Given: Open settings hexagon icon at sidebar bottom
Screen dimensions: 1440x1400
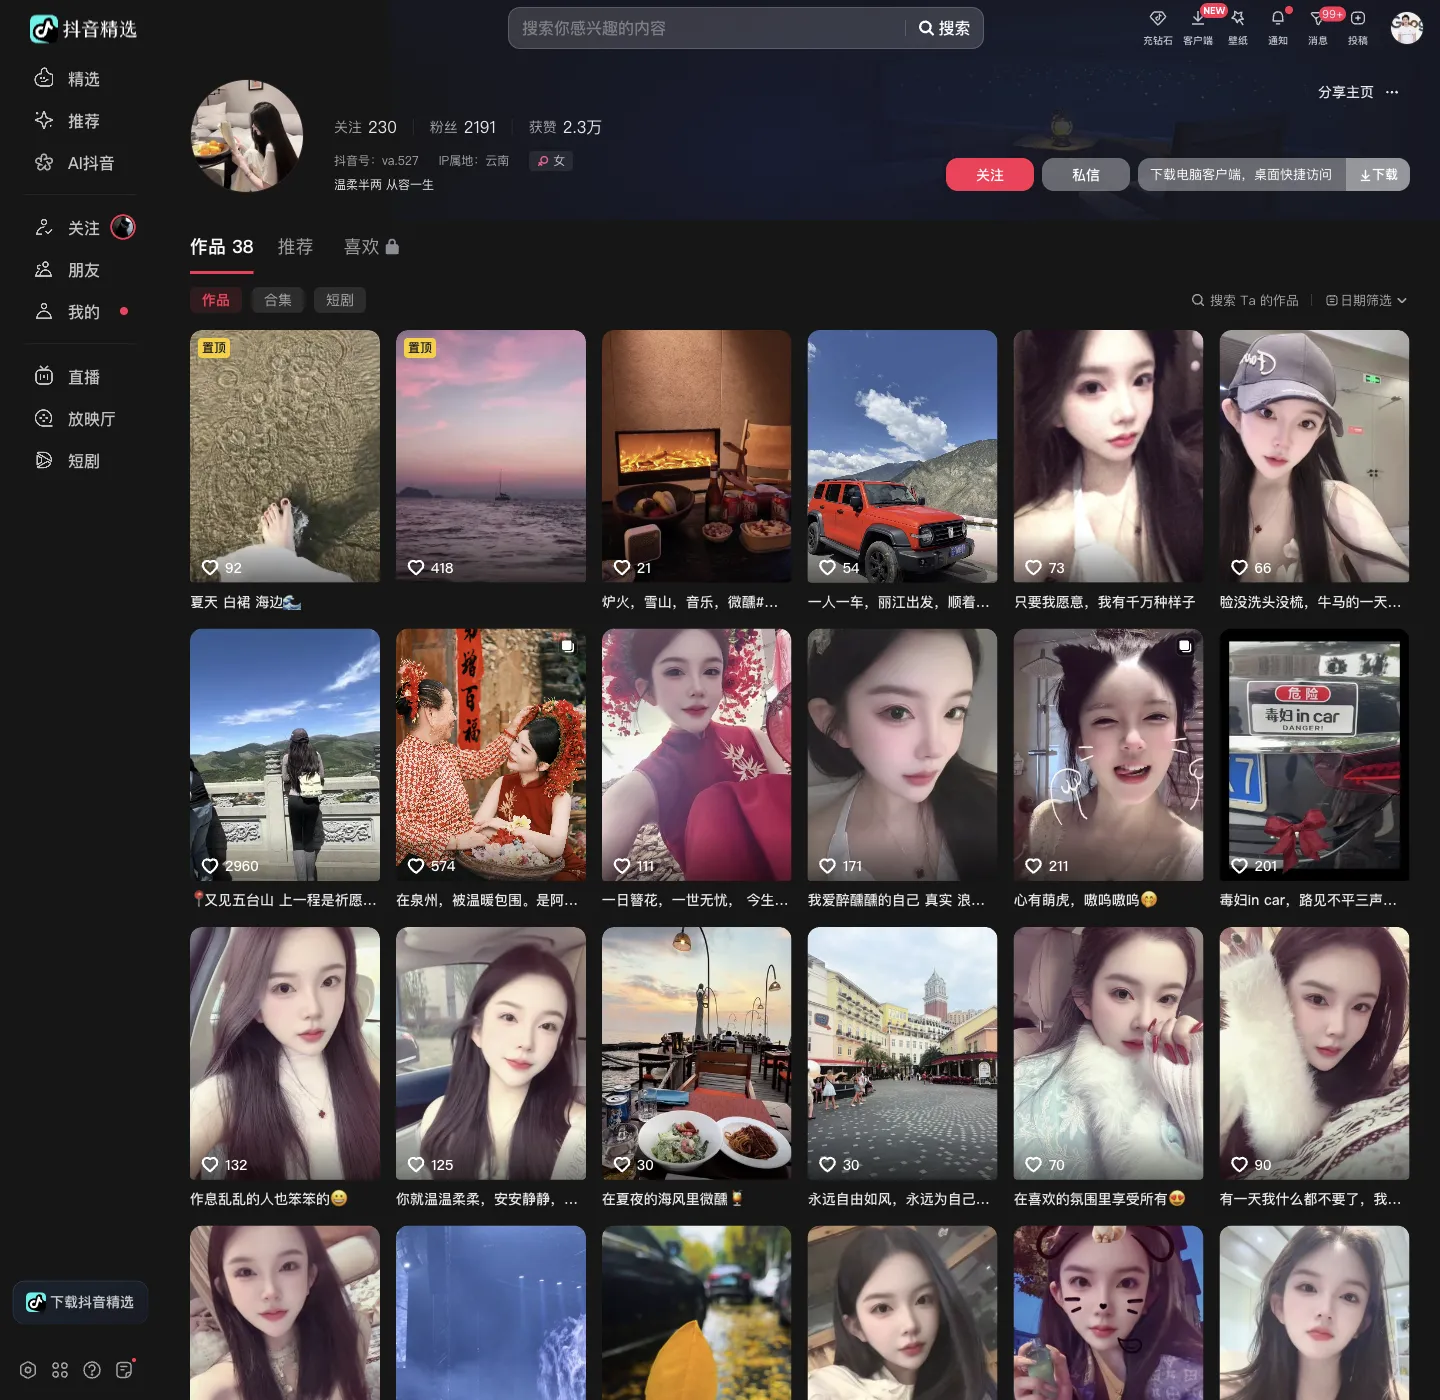Looking at the screenshot, I should pyautogui.click(x=28, y=1370).
